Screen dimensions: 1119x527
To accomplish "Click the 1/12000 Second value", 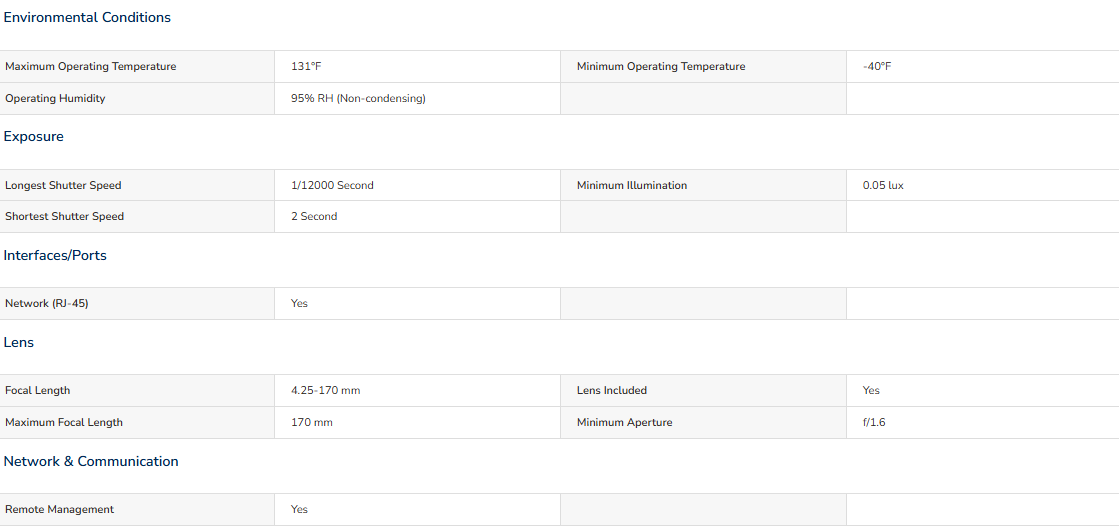I will pyautogui.click(x=333, y=186).
